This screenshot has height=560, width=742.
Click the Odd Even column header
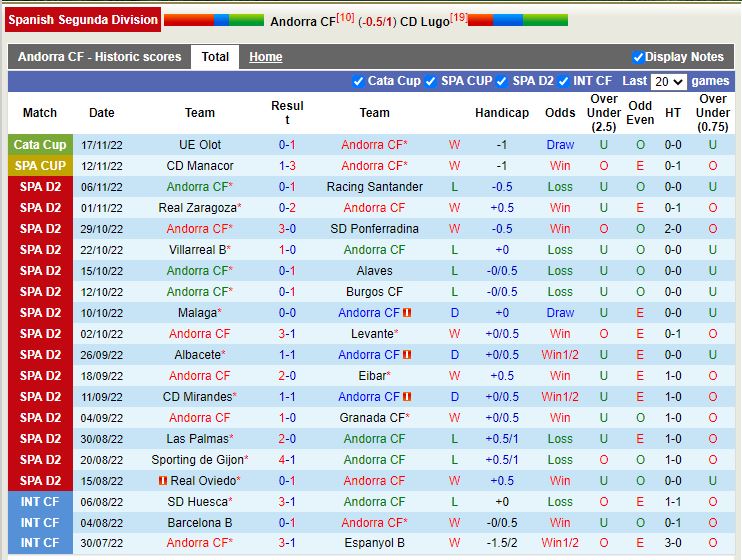tap(640, 113)
